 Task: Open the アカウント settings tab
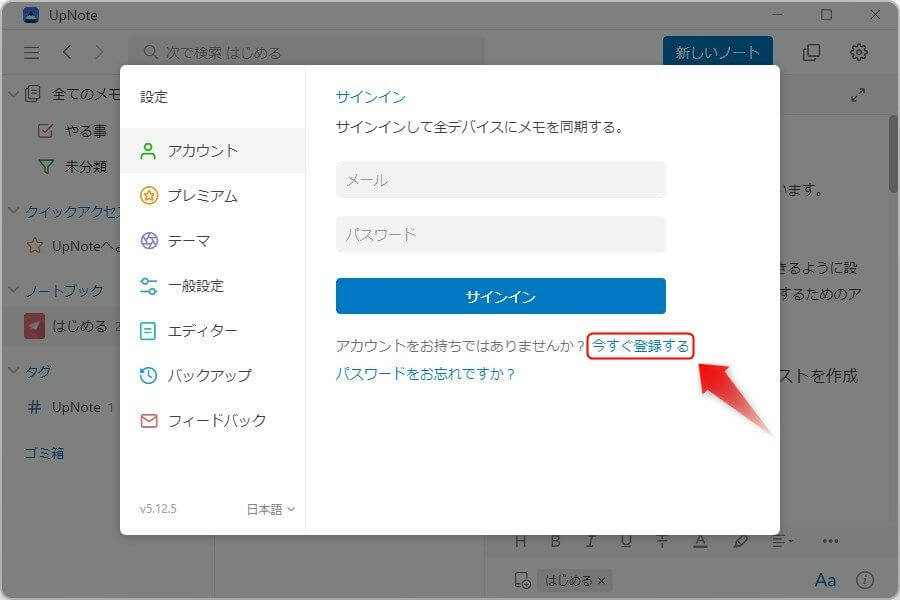tap(212, 150)
